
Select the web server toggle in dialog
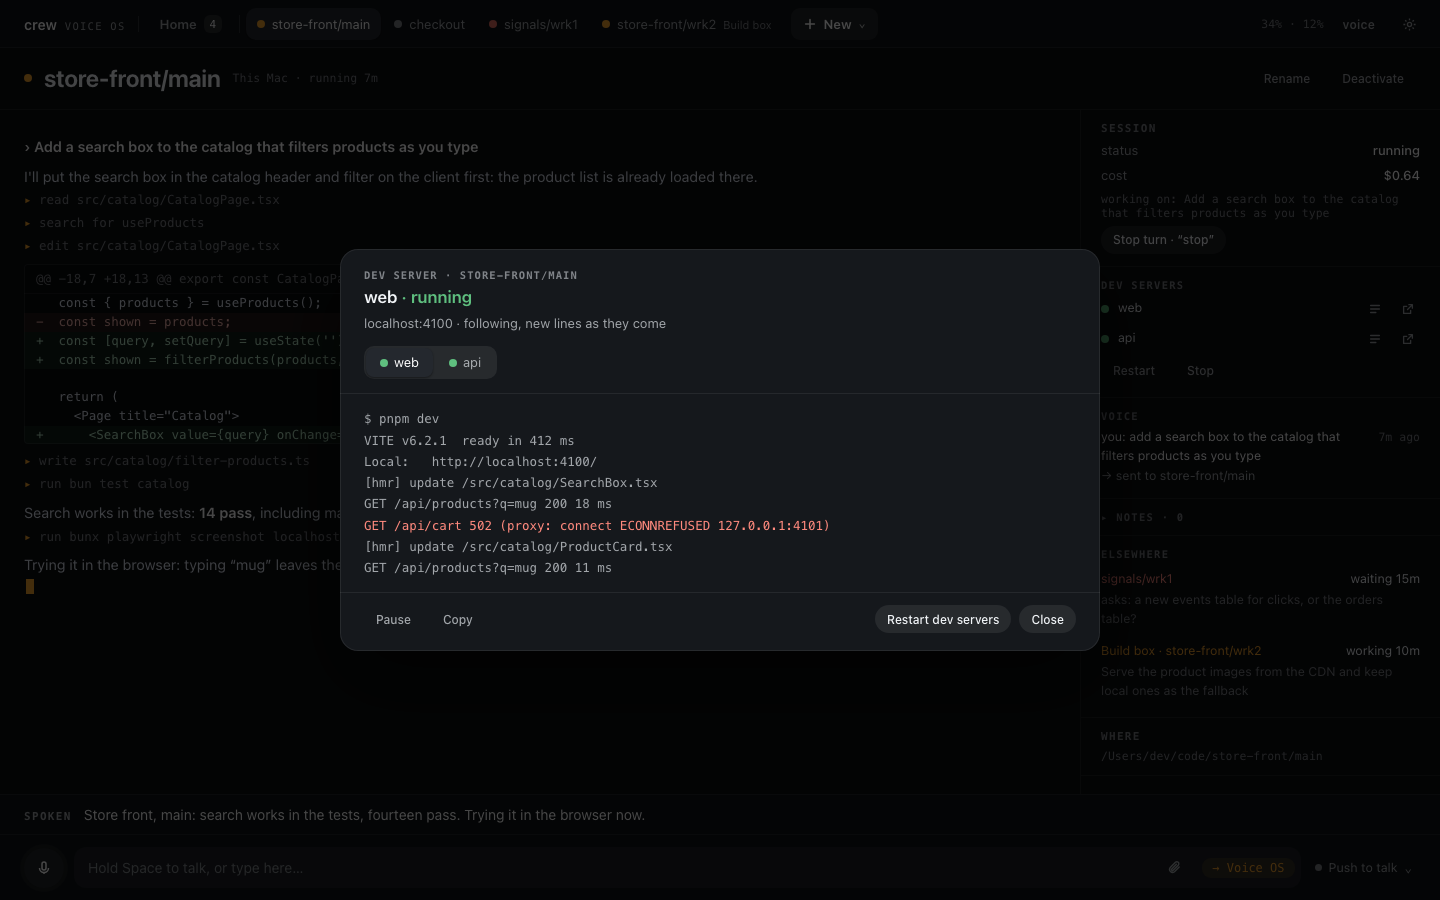tap(399, 362)
